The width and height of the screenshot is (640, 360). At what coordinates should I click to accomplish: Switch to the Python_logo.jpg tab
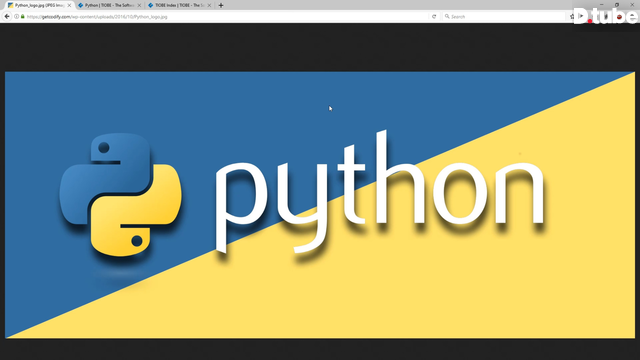tap(39, 5)
